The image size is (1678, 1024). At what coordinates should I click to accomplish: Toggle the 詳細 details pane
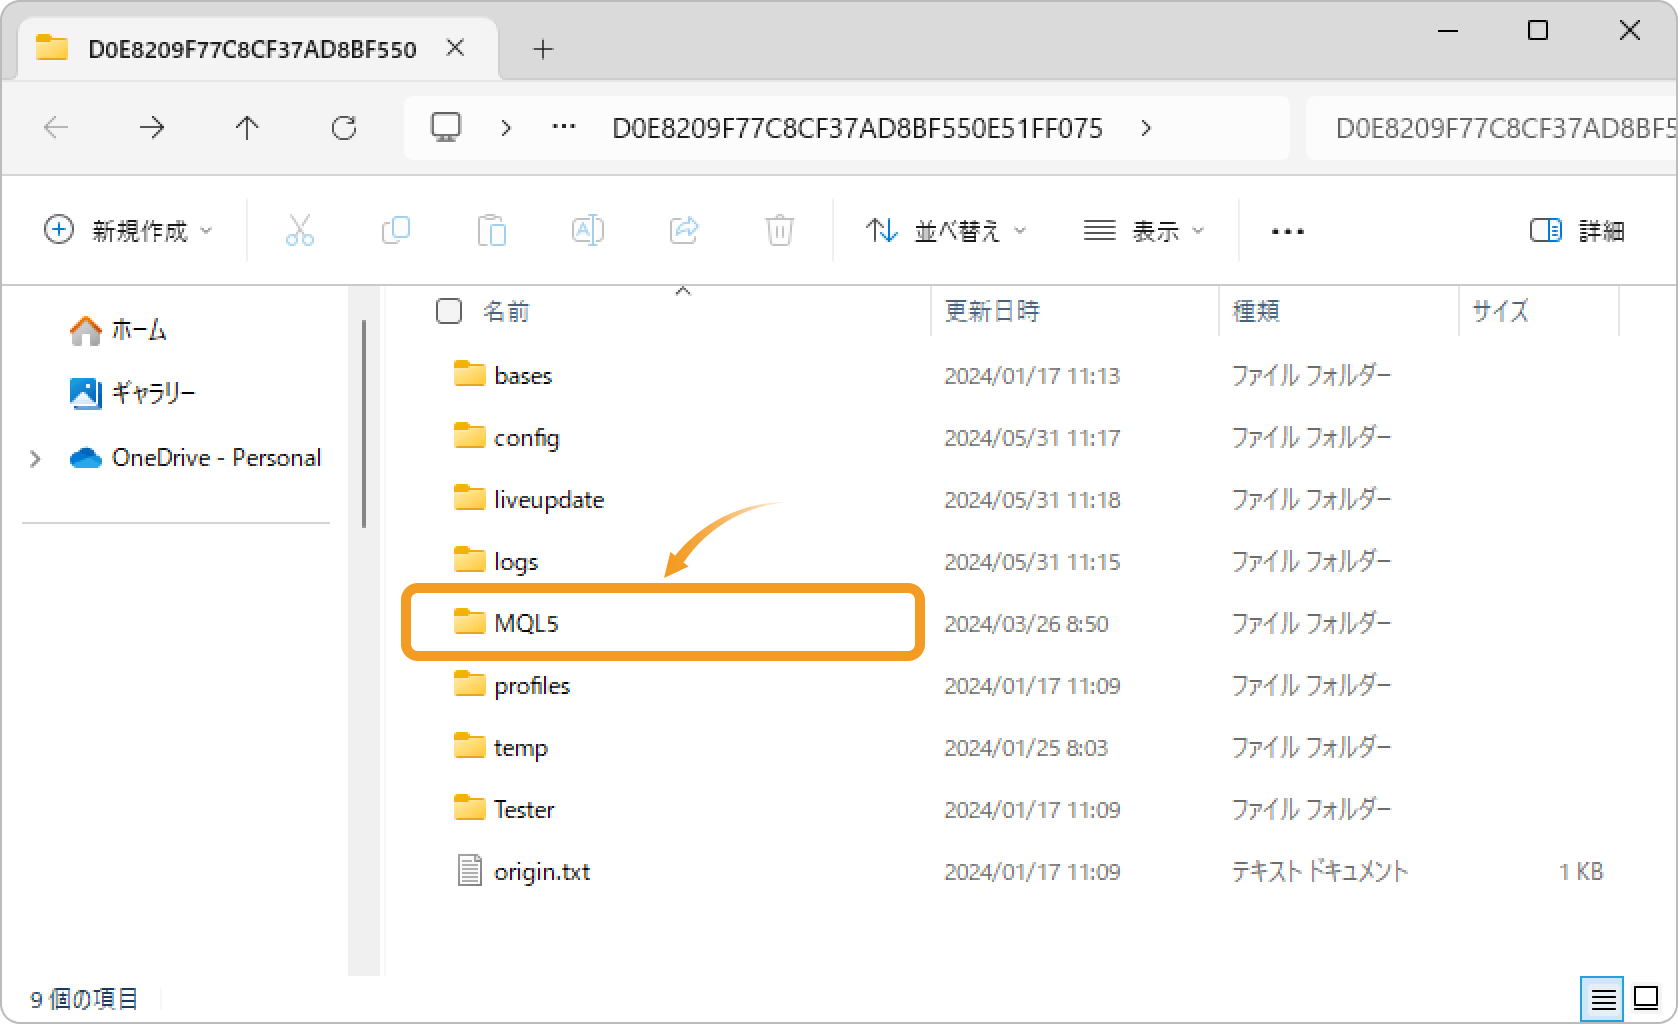click(x=1577, y=231)
